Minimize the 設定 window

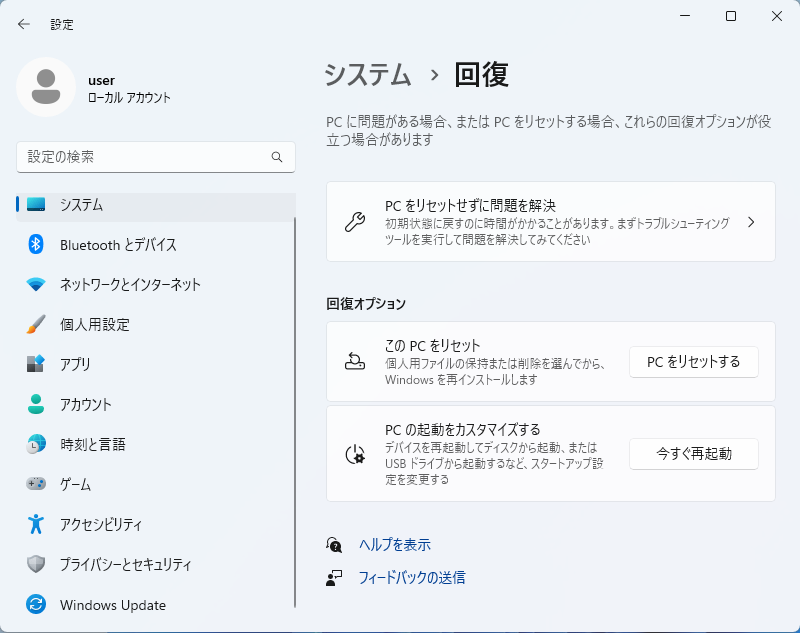685,16
